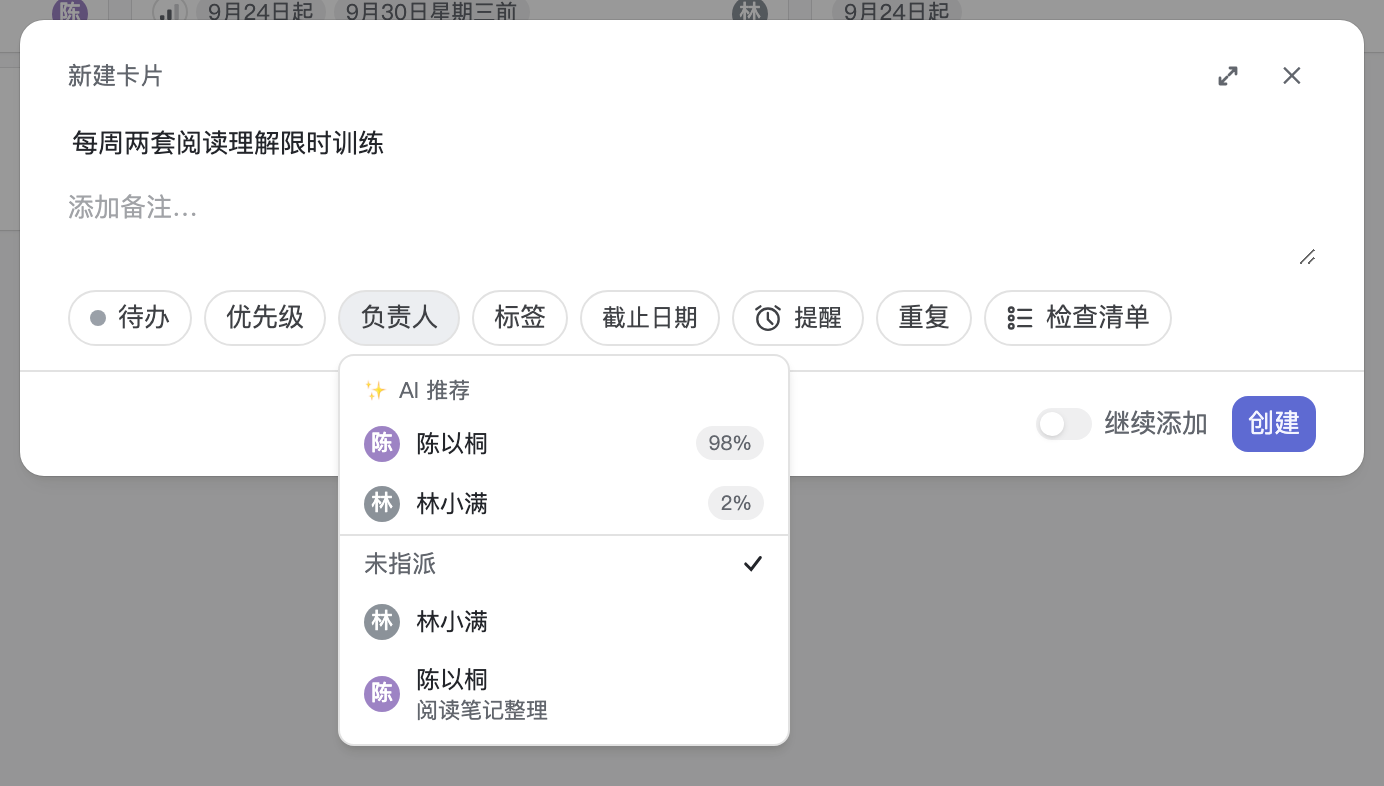
Task: Click the alarm clock icon in 提醒
Action: click(x=768, y=318)
